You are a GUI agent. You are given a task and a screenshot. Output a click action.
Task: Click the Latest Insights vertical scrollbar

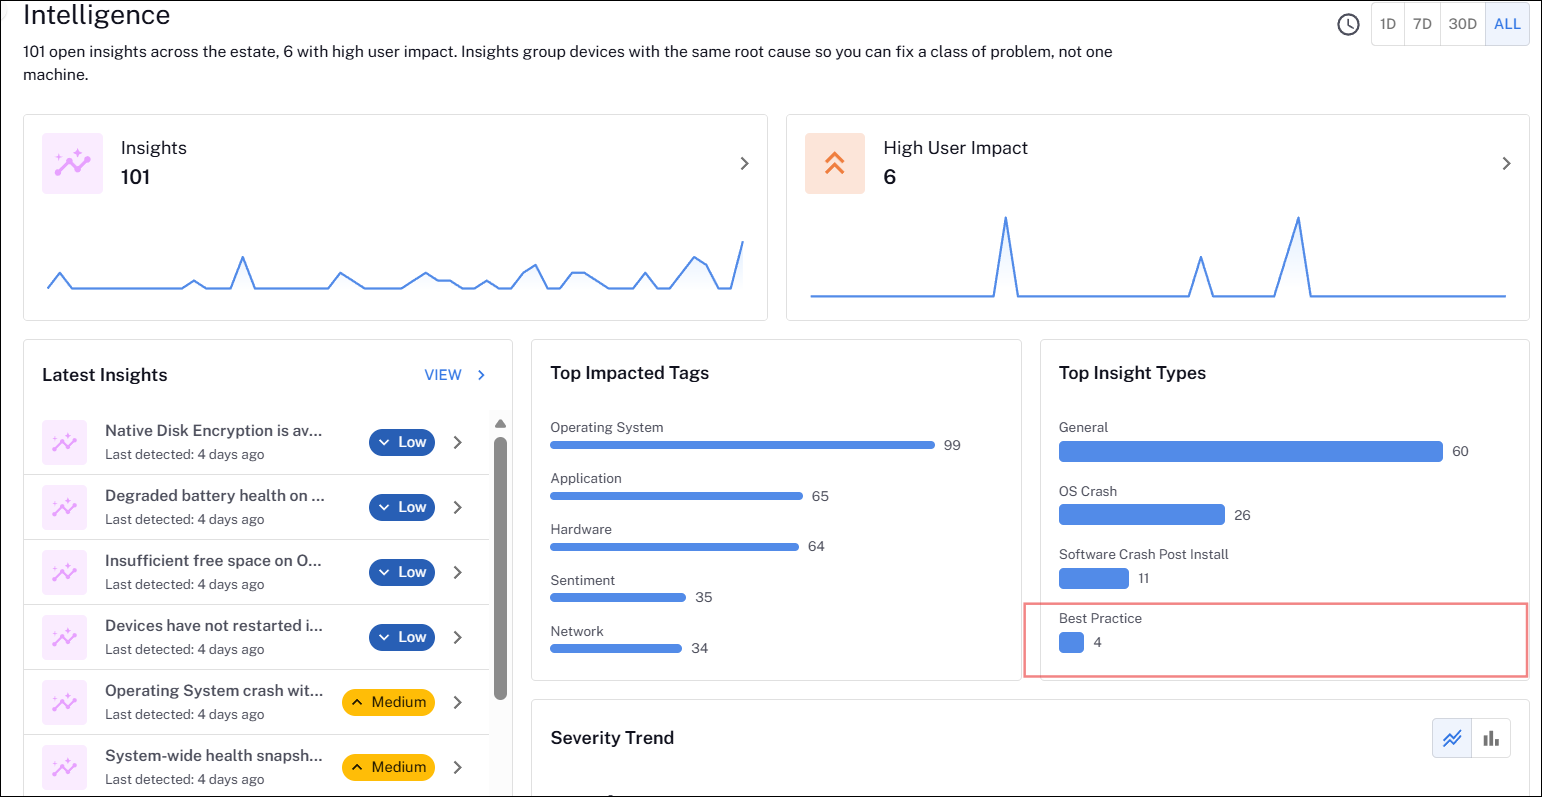point(501,567)
